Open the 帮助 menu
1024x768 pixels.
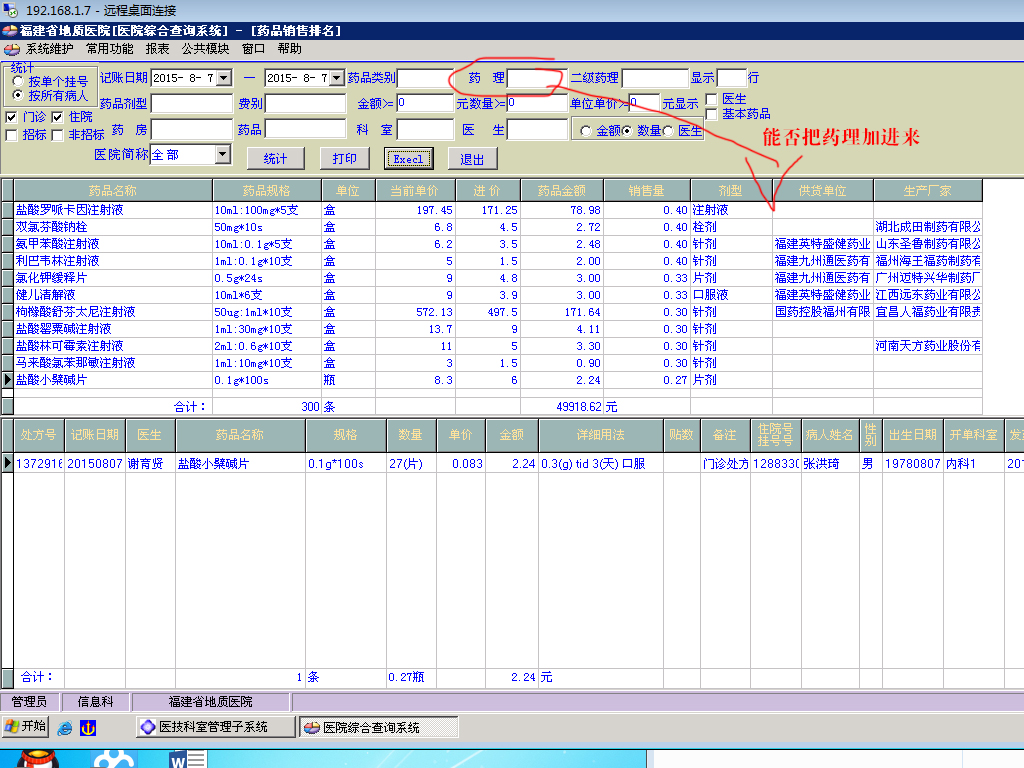pos(289,49)
